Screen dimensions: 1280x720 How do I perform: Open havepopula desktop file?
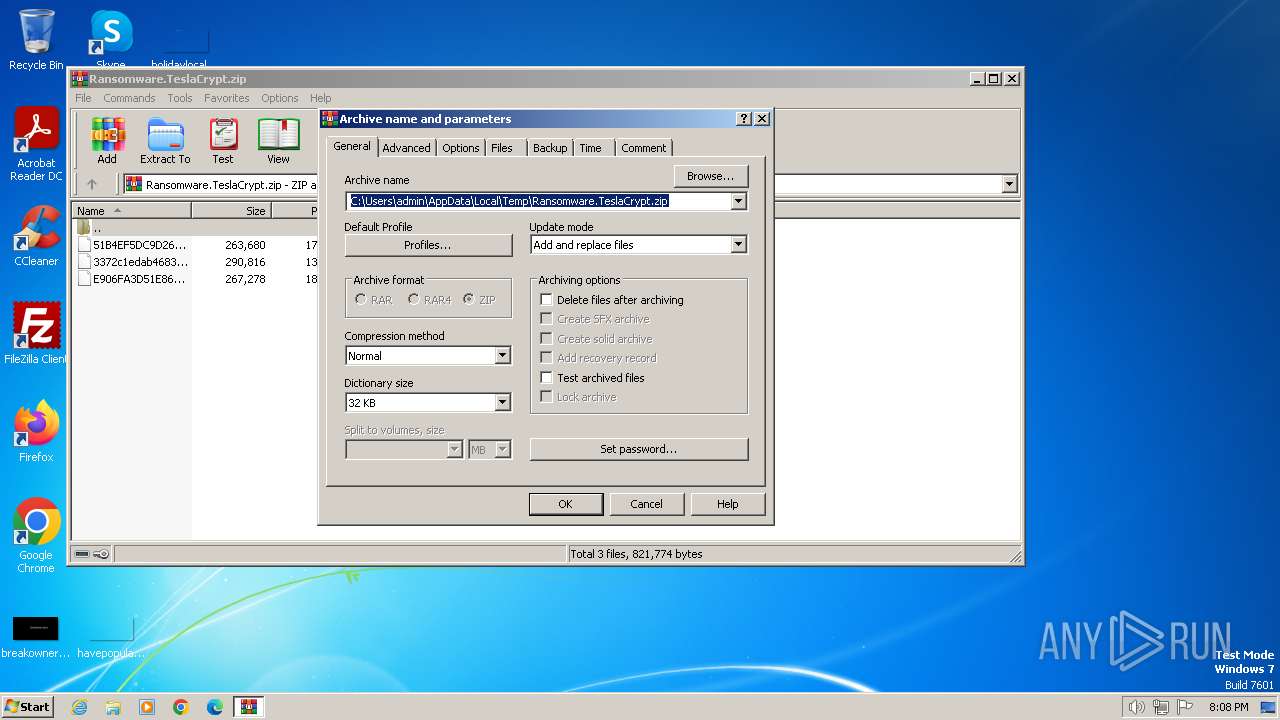[111, 637]
